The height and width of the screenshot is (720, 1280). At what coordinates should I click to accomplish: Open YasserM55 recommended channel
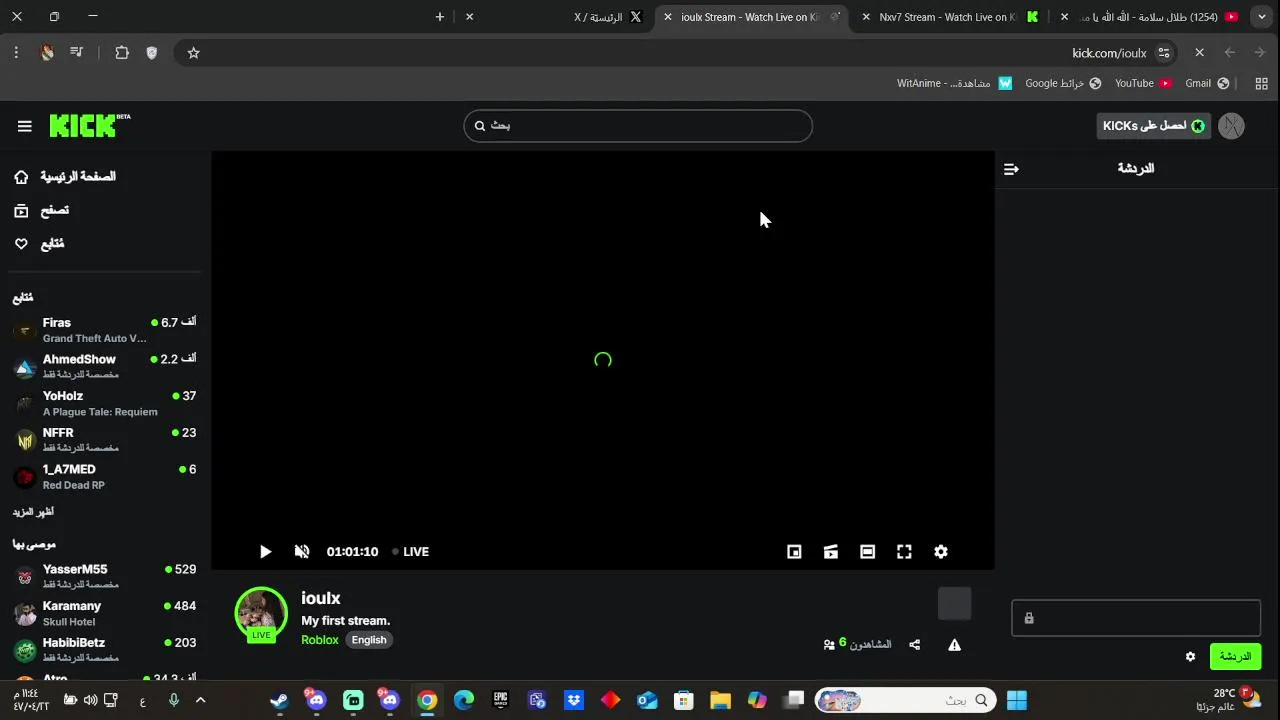point(104,576)
